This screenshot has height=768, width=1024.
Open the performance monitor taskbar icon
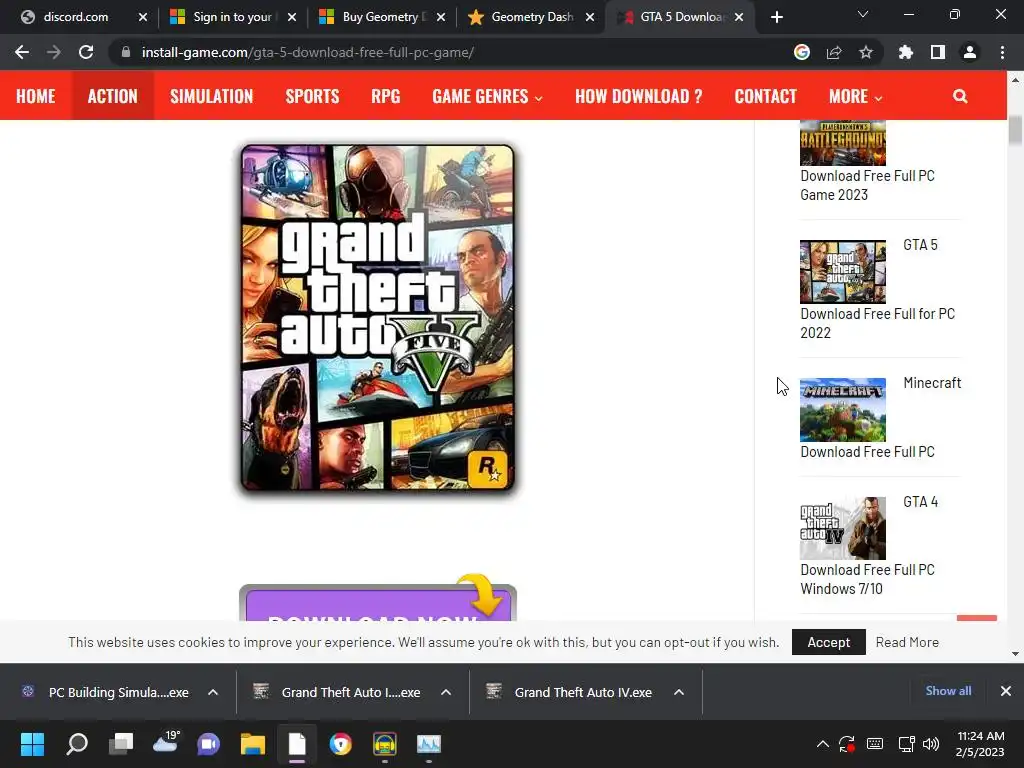(x=429, y=744)
